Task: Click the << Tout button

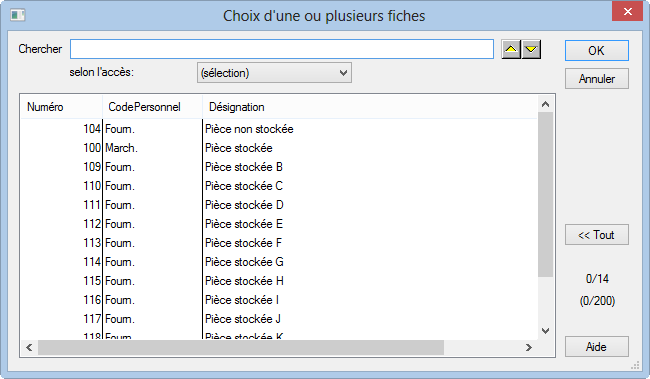Action: (597, 235)
